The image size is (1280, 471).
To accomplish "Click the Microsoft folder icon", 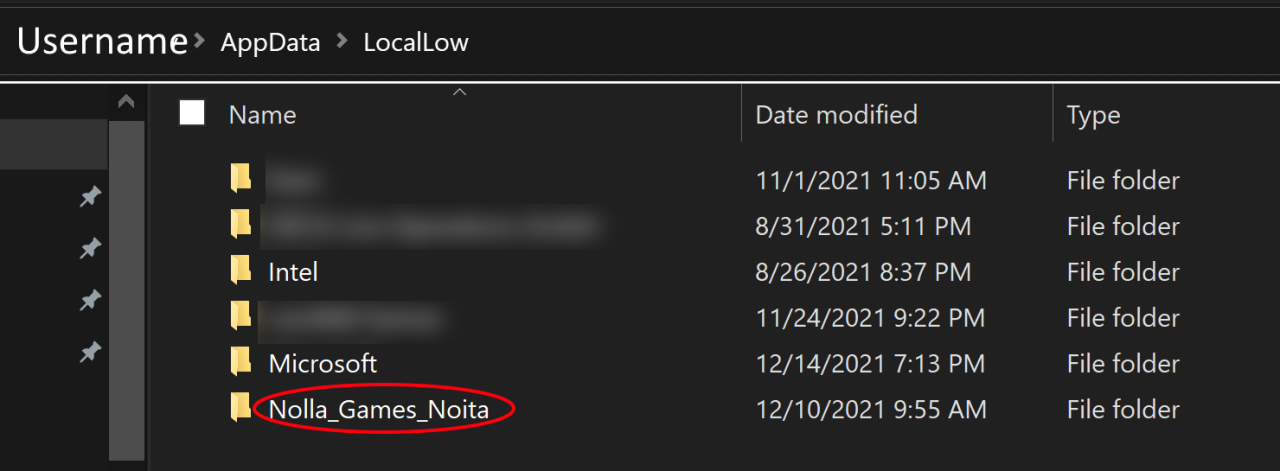I will [240, 362].
